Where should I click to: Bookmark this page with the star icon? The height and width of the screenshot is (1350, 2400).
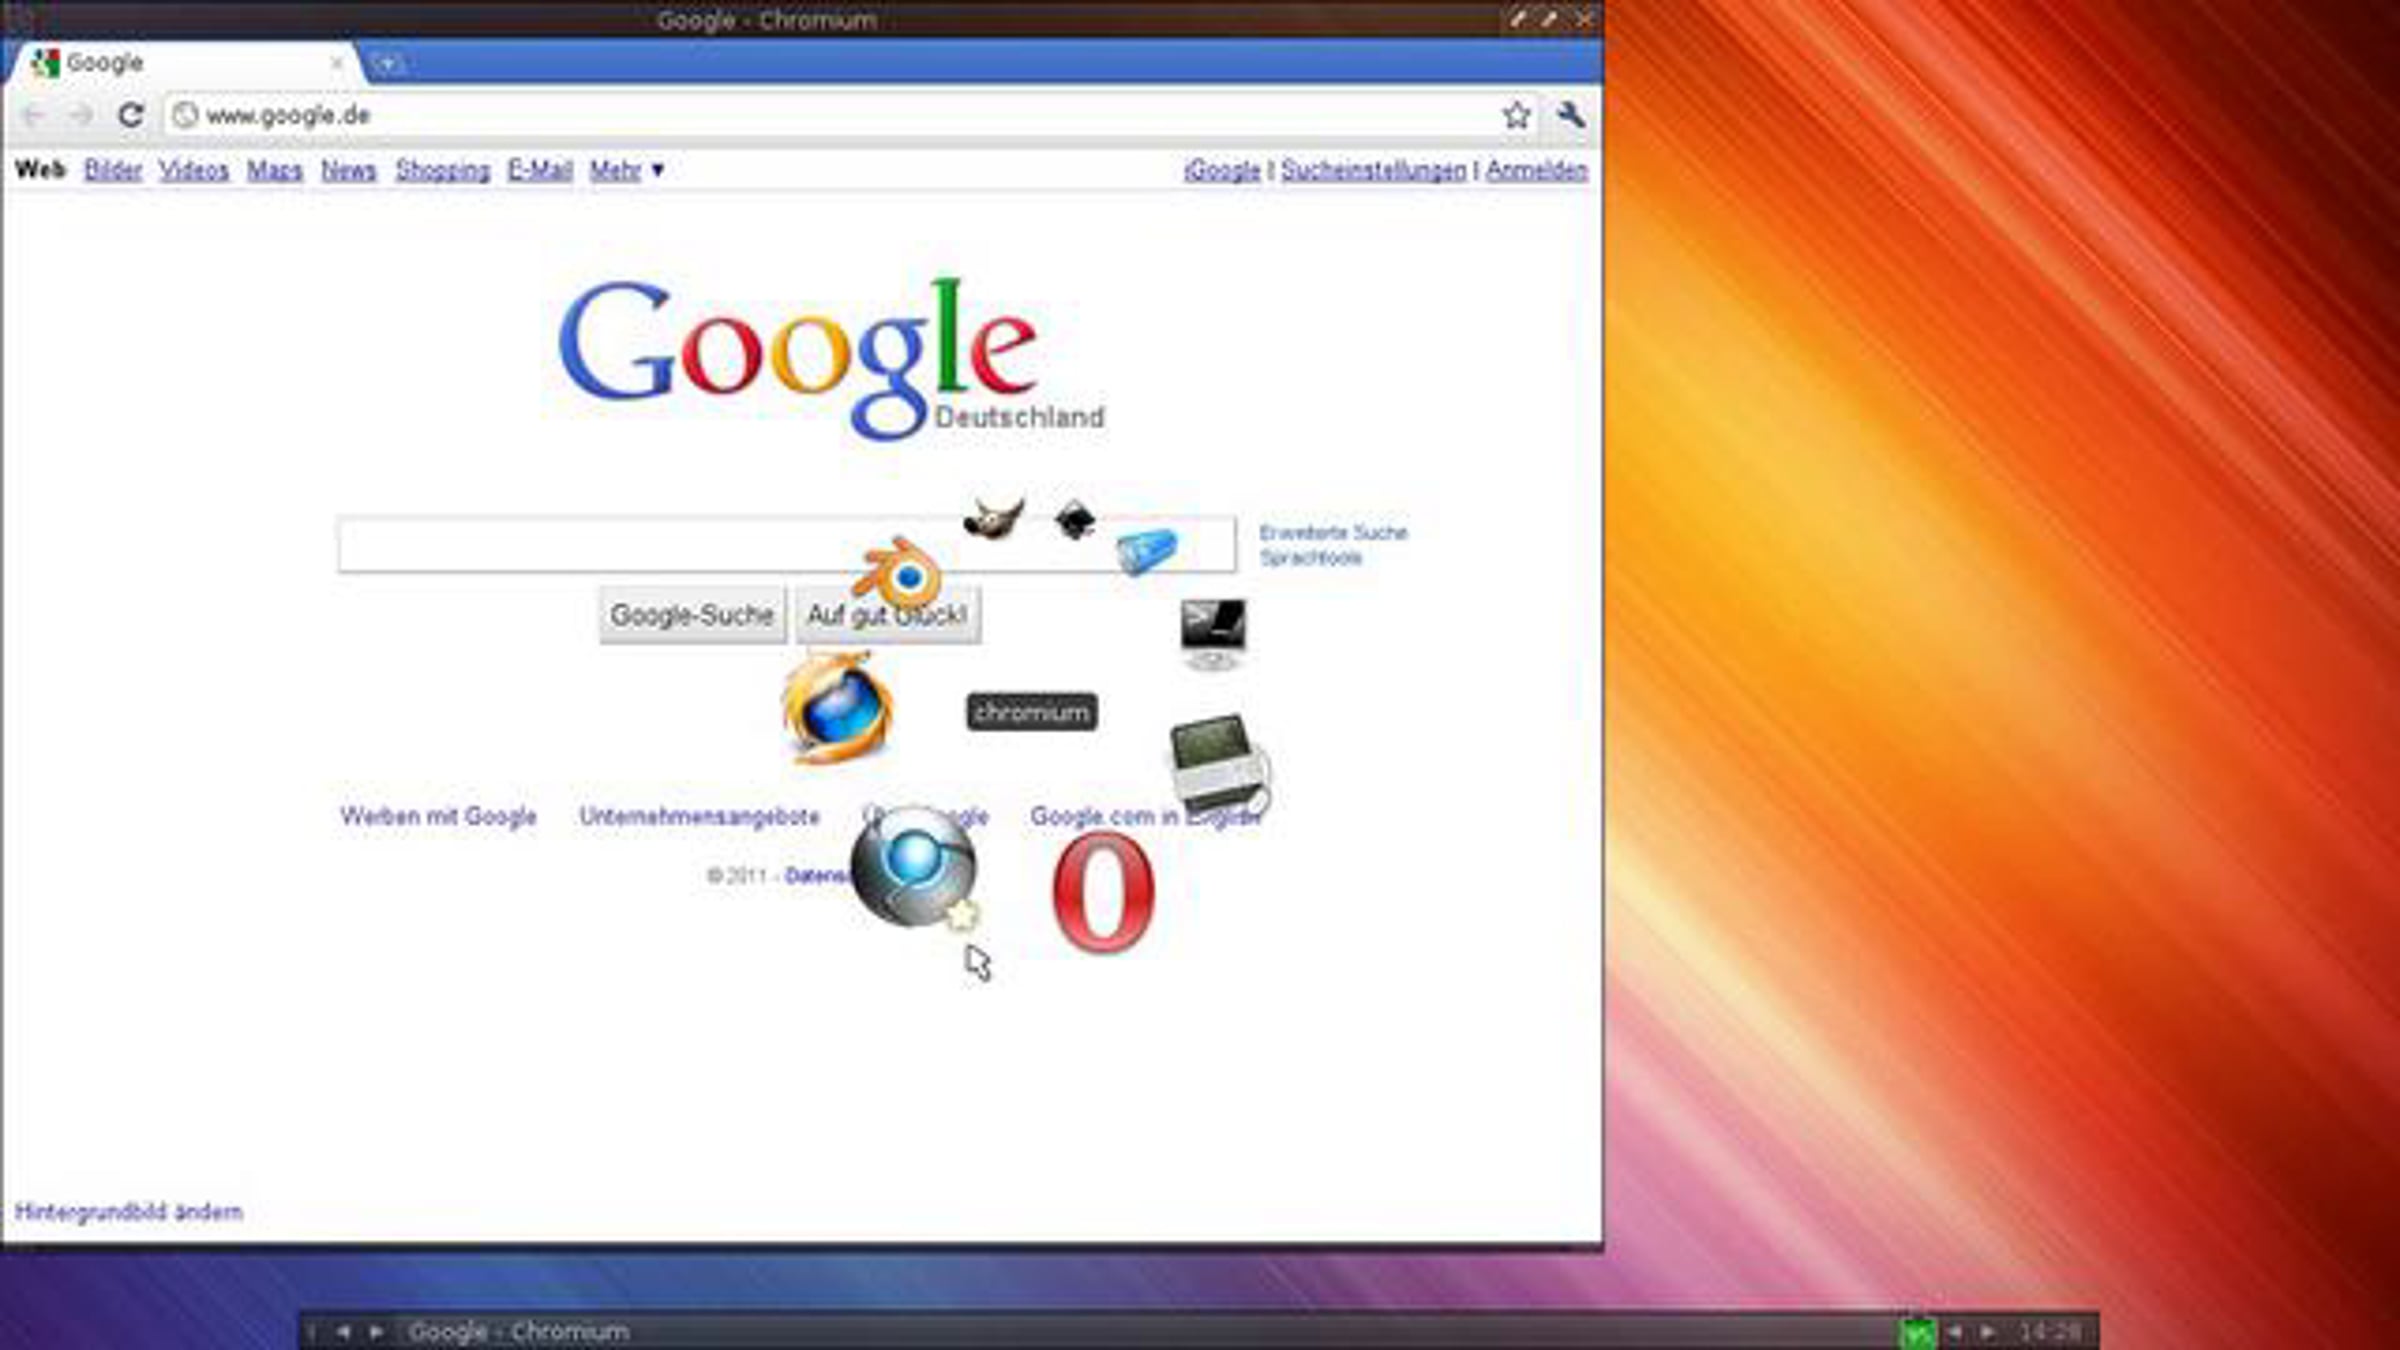click(1516, 115)
